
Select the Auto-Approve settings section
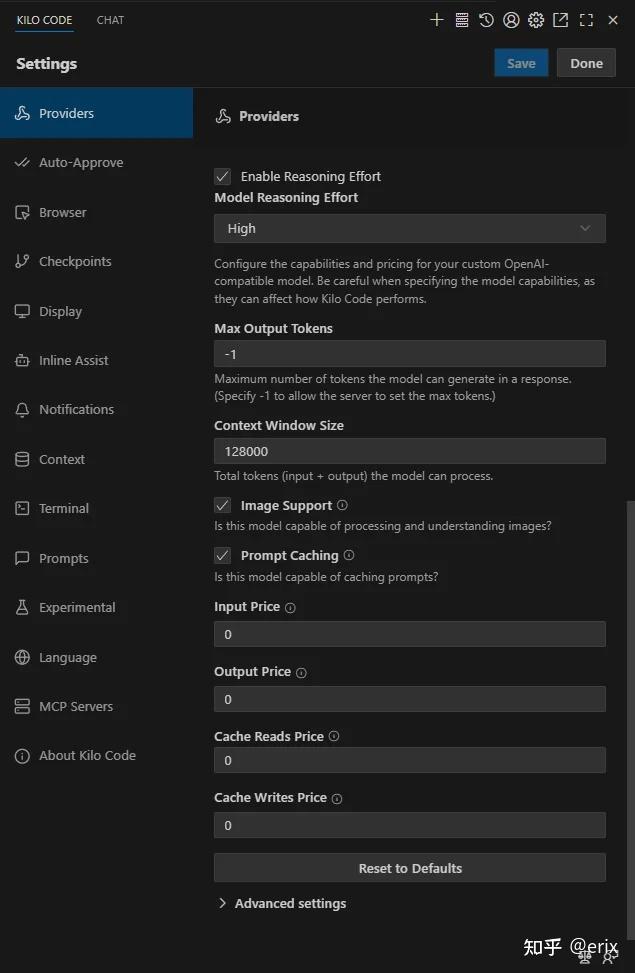point(81,163)
